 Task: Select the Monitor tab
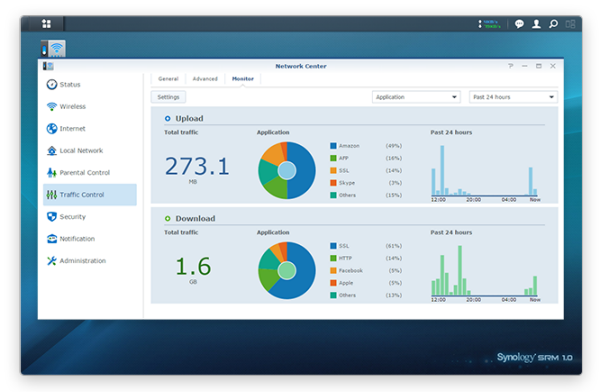(243, 79)
